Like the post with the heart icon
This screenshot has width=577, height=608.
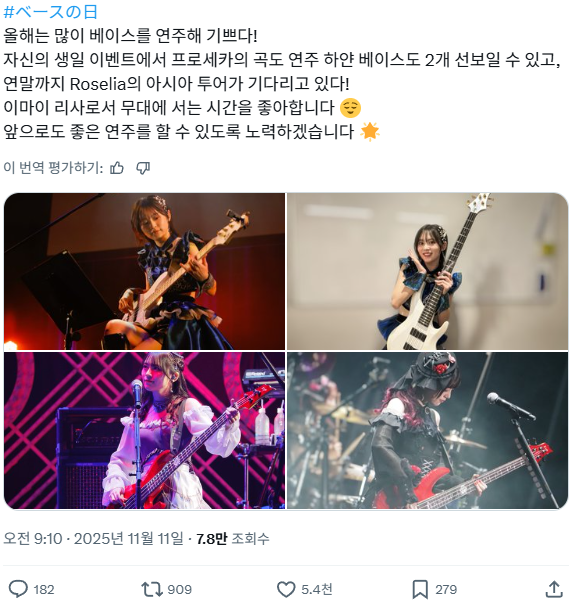[286, 589]
